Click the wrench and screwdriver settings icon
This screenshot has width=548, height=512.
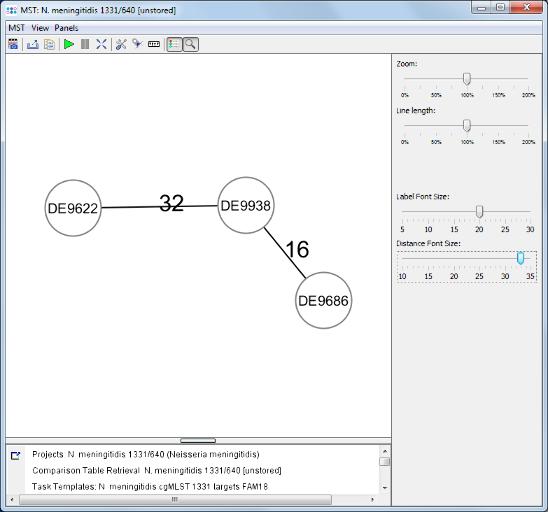pos(121,44)
